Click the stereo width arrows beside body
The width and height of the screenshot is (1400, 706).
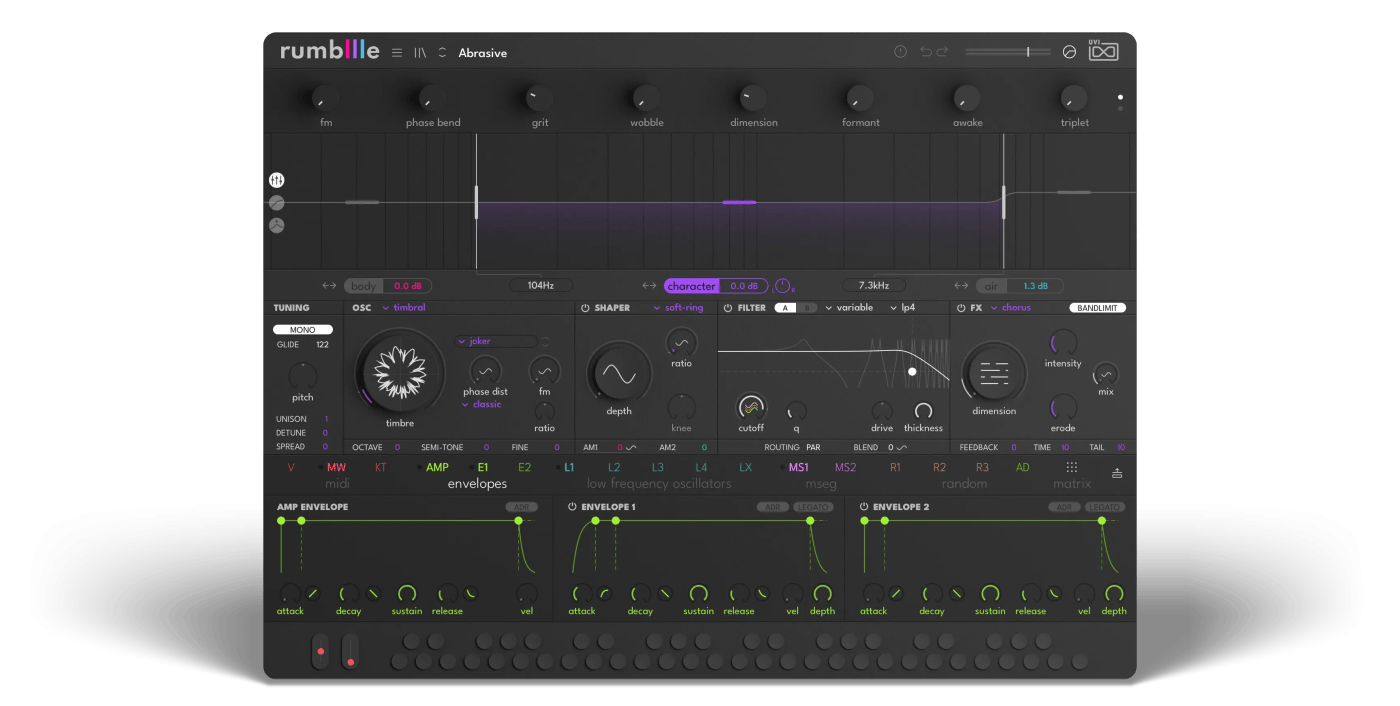coord(330,286)
